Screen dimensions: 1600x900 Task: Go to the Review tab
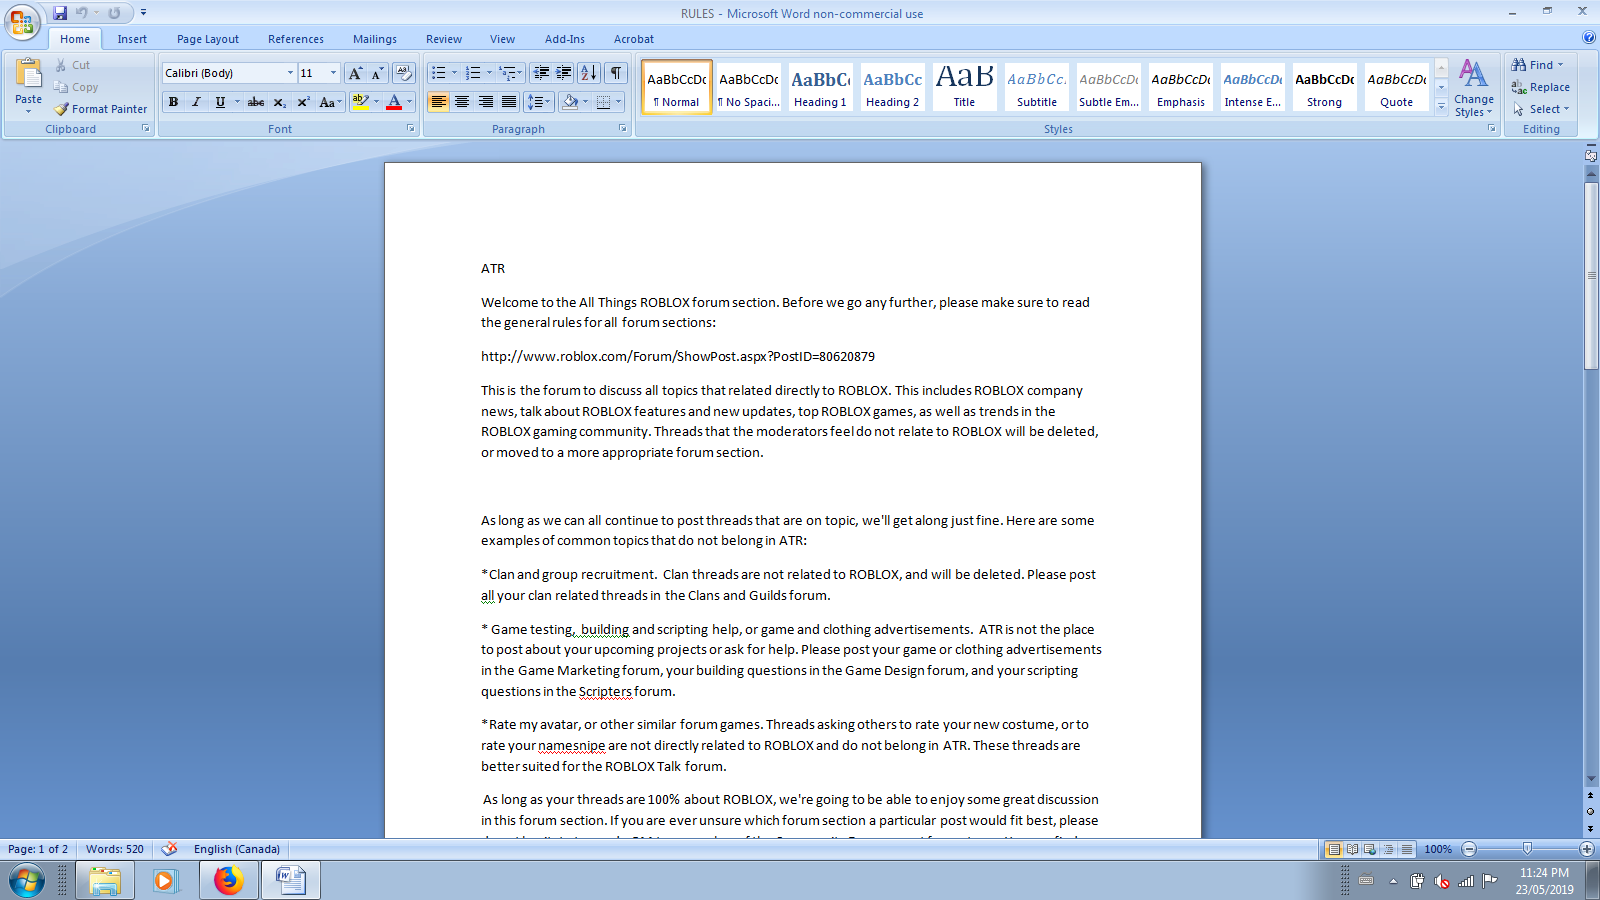(444, 39)
